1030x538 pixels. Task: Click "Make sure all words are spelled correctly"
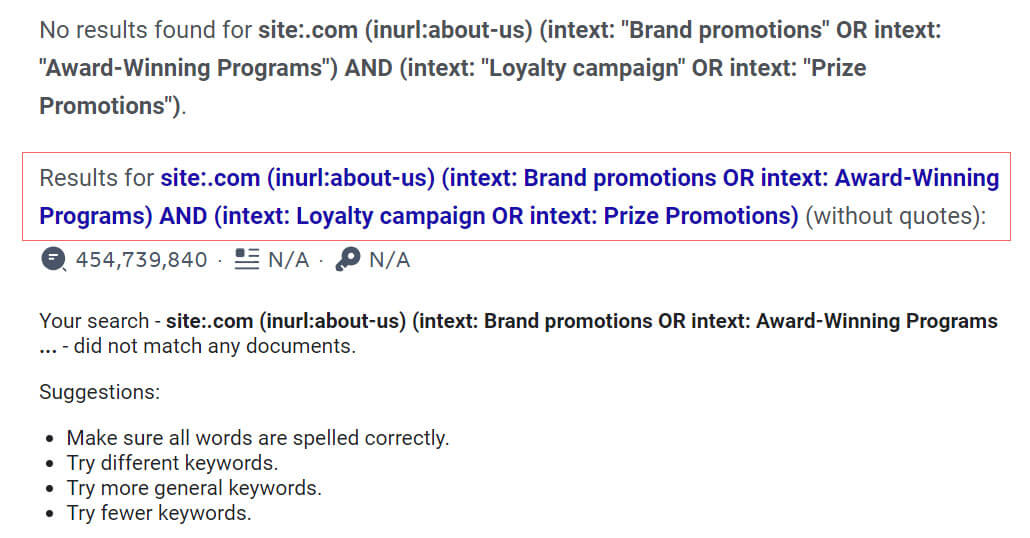coord(258,438)
